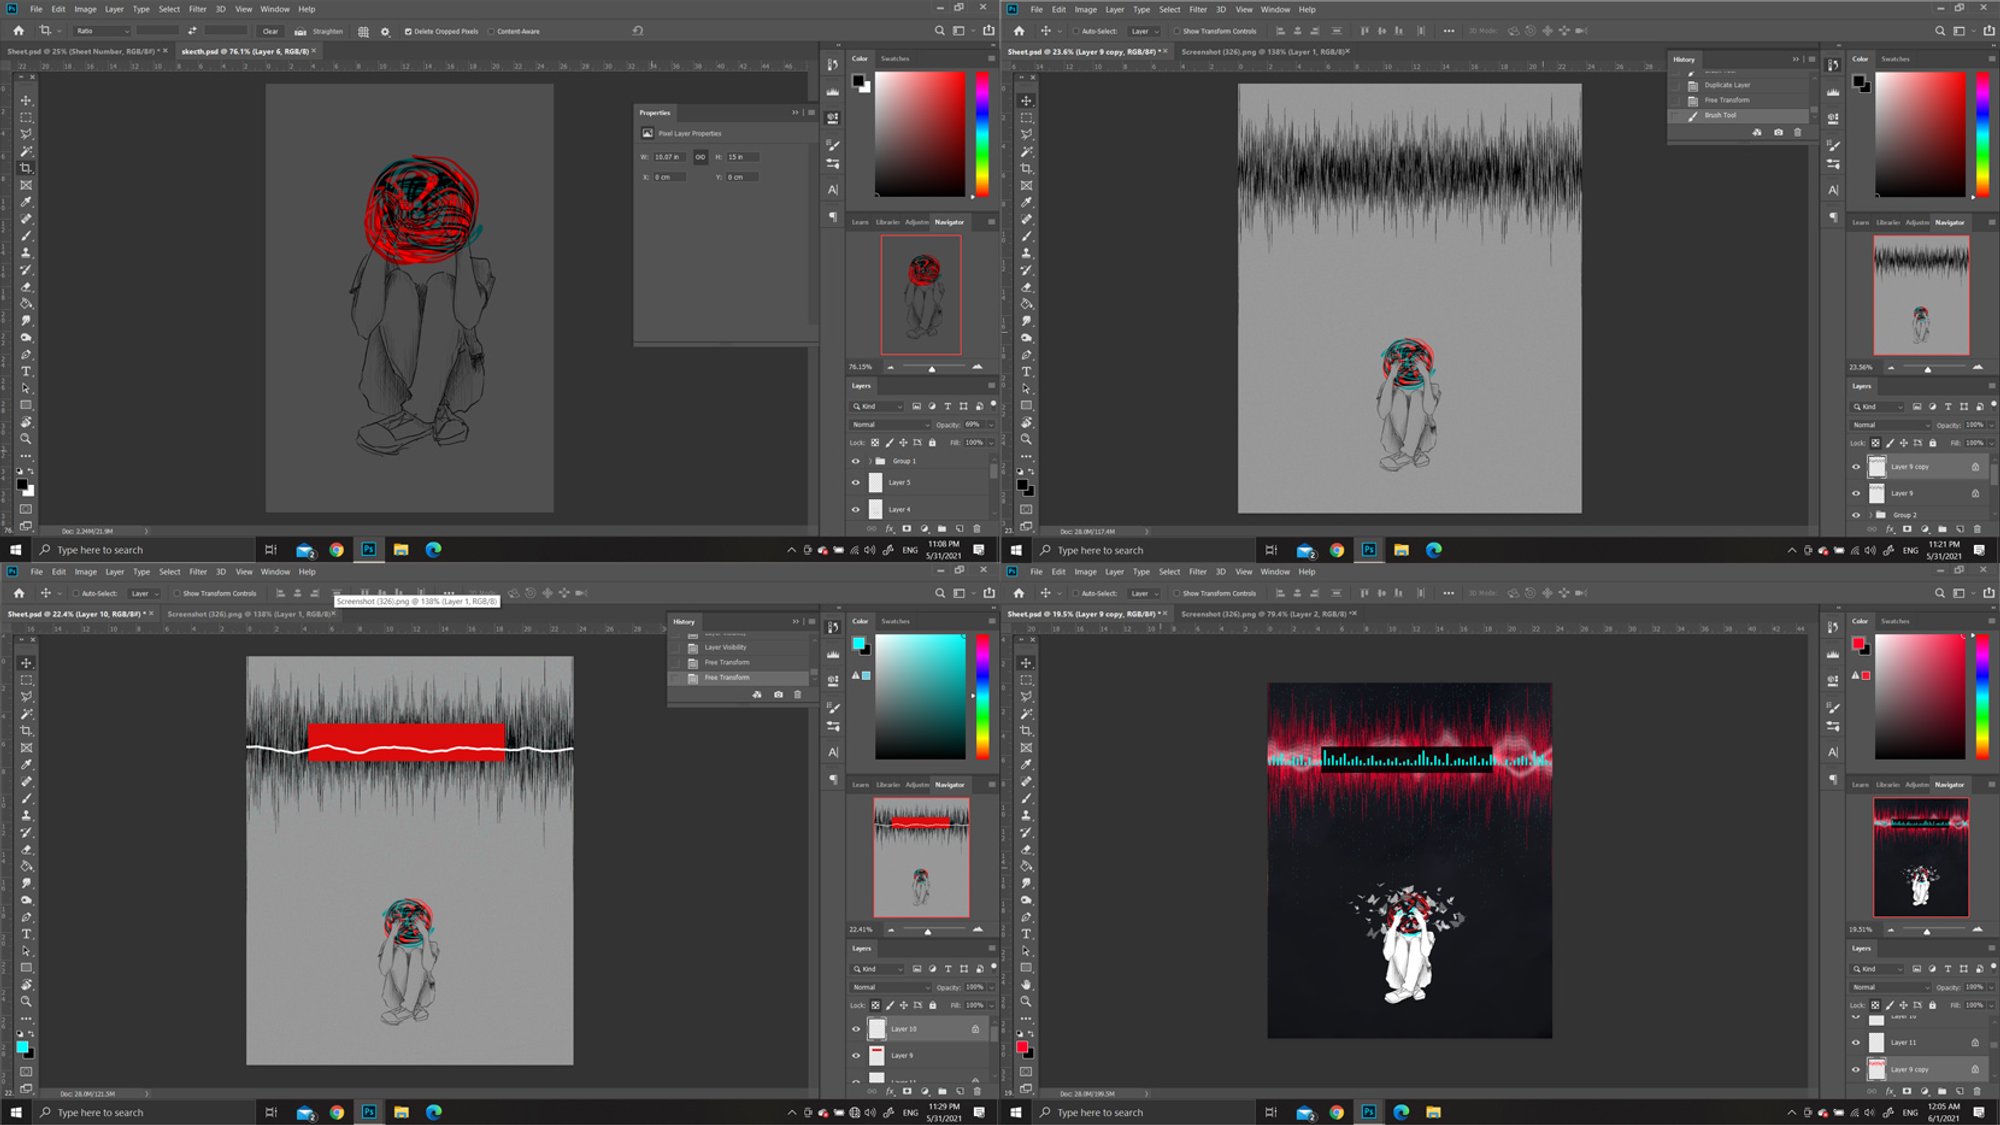Open Window menu in bottom-right window

point(1275,572)
